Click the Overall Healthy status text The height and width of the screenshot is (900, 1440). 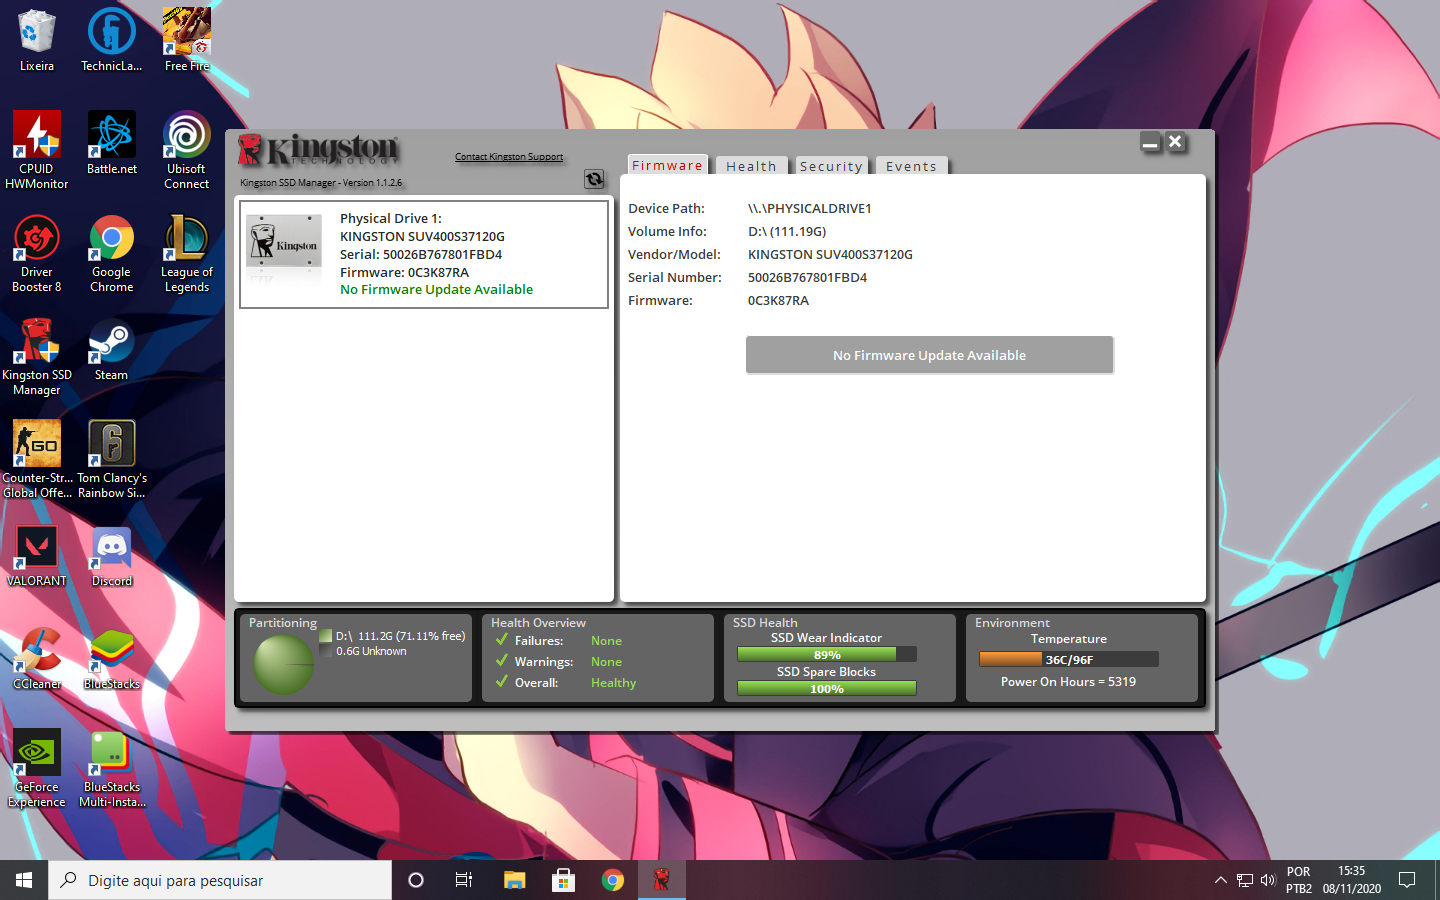pos(614,683)
